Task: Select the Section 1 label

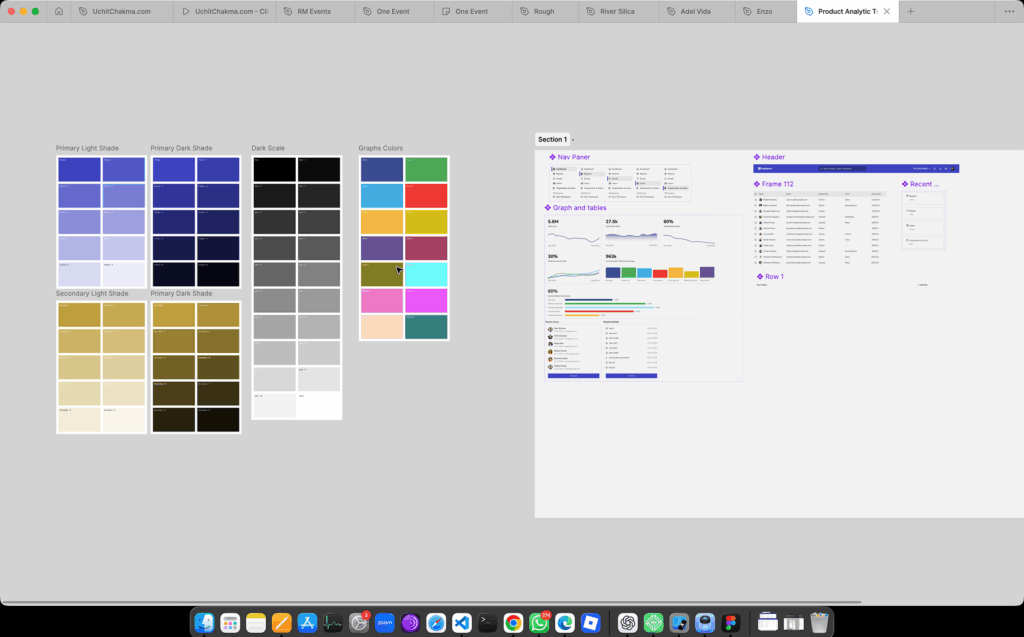Action: click(x=552, y=140)
